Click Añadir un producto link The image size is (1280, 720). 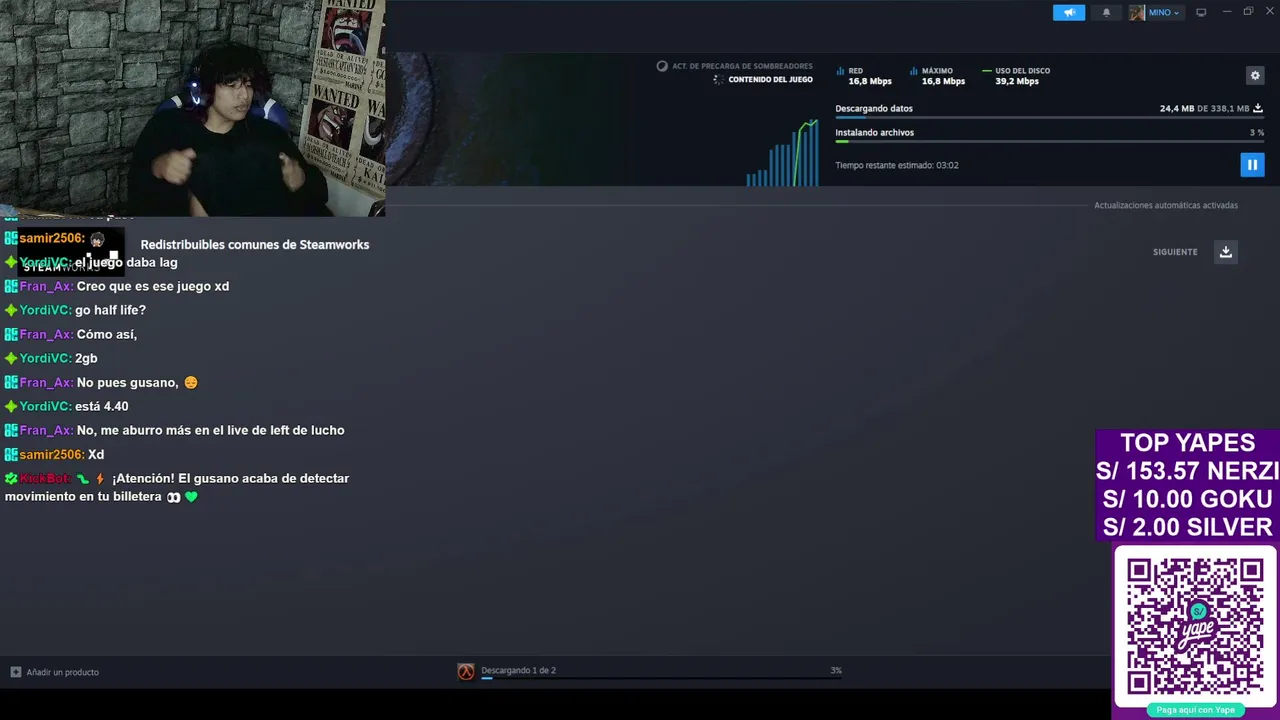pyautogui.click(x=62, y=672)
